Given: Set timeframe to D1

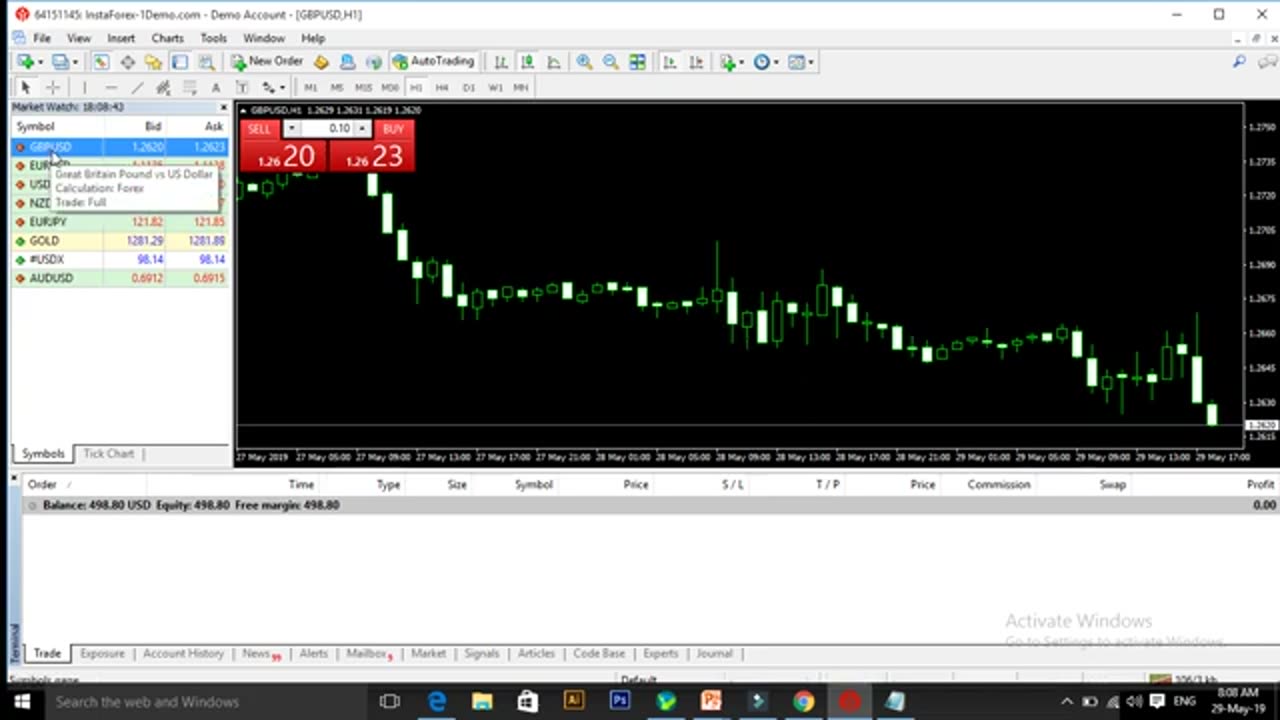Looking at the screenshot, I should tap(469, 88).
